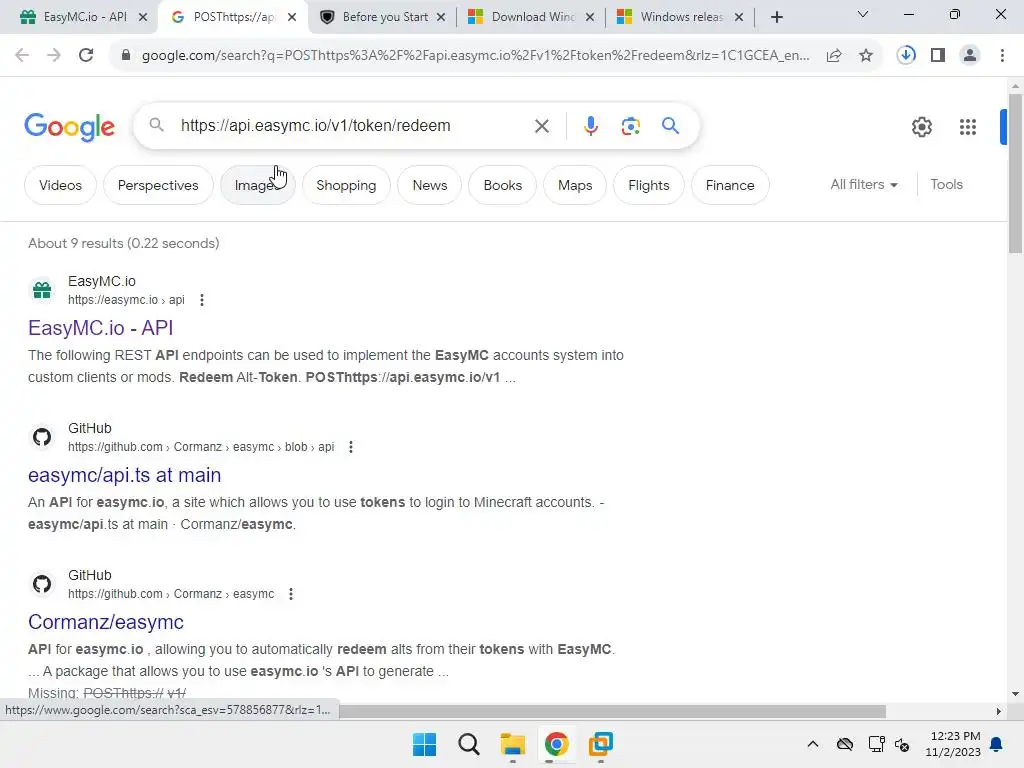Open Windows Start menu

[424, 744]
